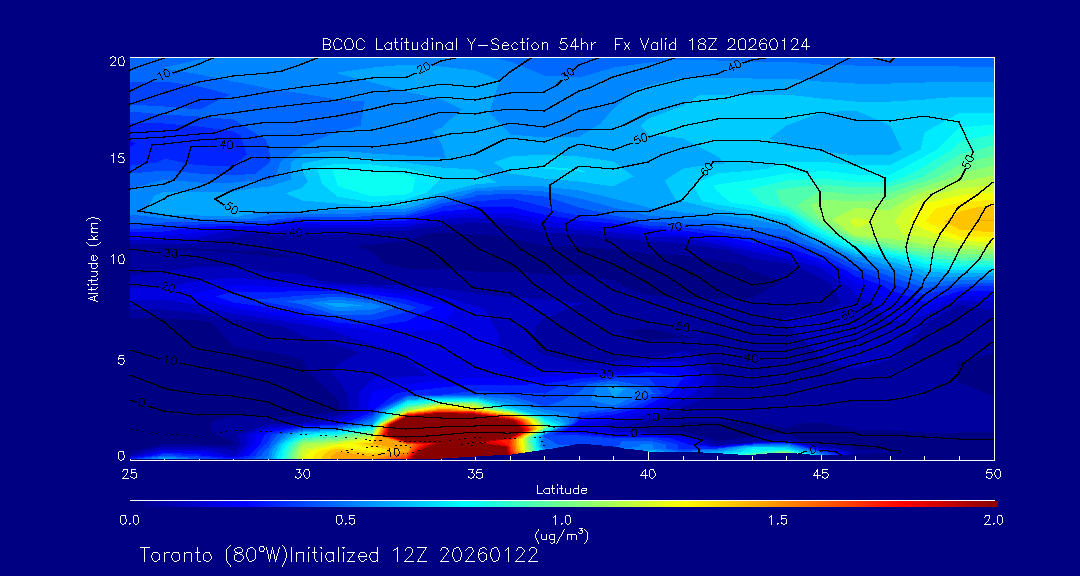
Task: Pick the 1.5 label on the color scale
Action: tap(778, 520)
